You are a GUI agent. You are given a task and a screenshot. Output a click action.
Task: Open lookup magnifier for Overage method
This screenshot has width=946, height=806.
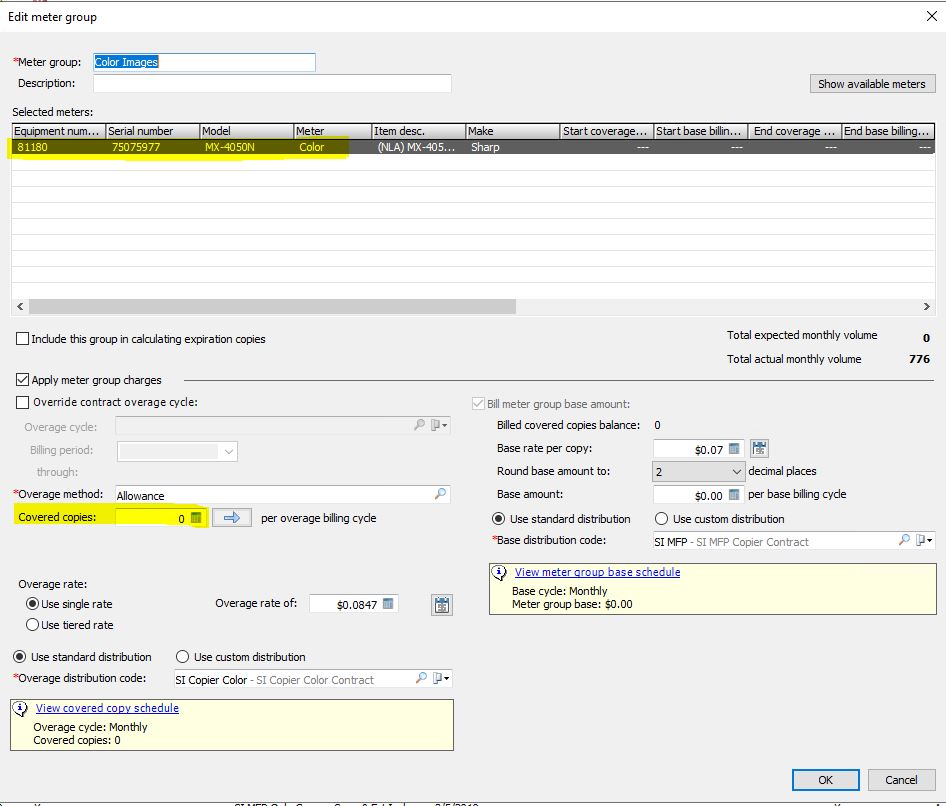click(441, 494)
